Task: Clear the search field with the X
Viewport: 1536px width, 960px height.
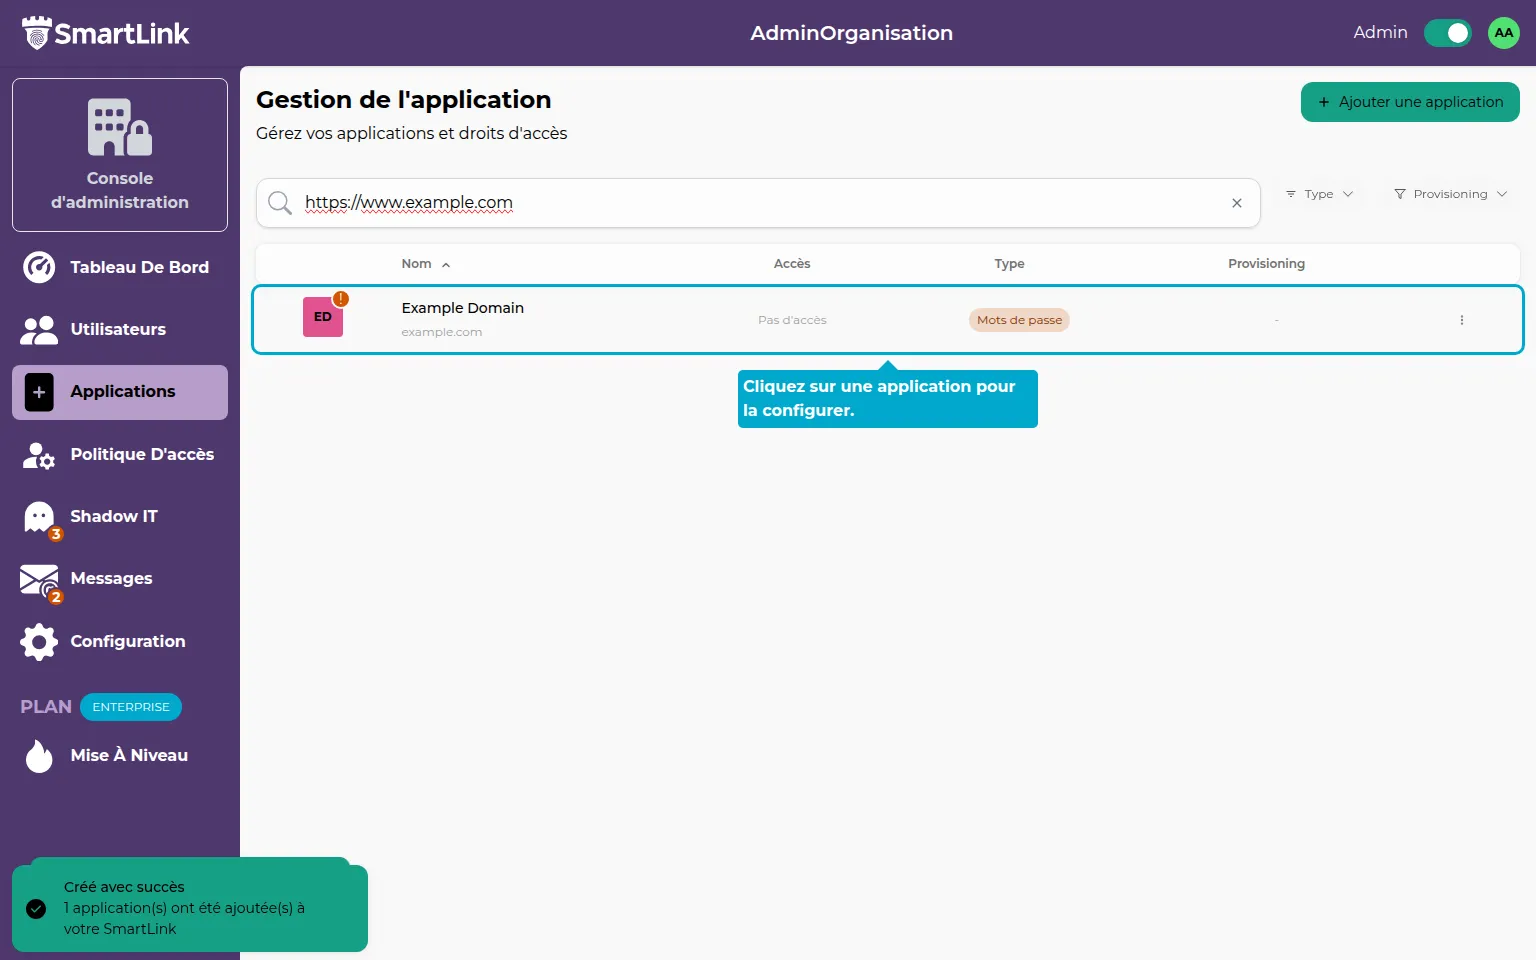Action: pyautogui.click(x=1237, y=203)
